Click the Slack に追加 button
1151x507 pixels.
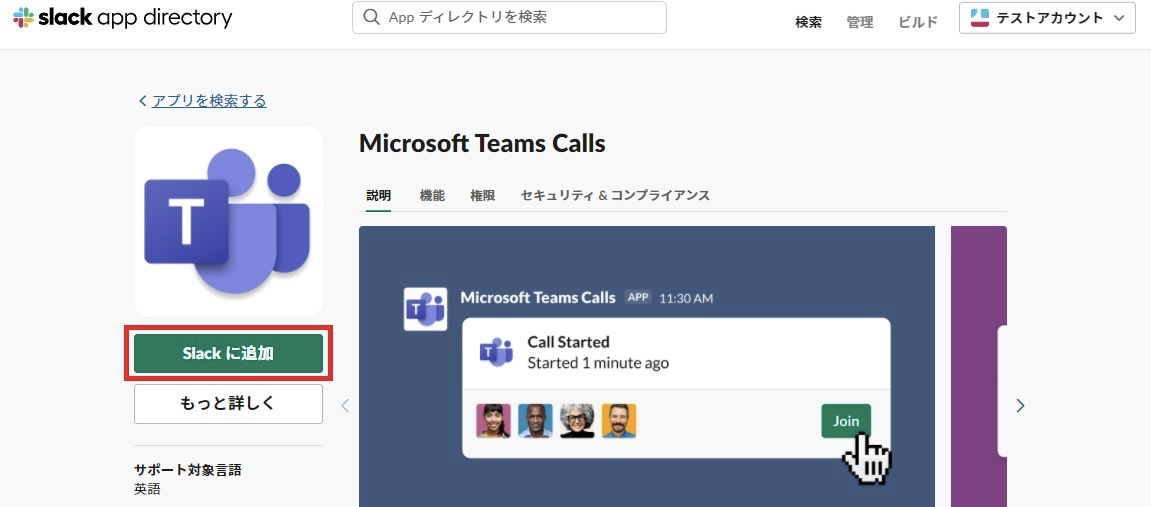pyautogui.click(x=228, y=353)
